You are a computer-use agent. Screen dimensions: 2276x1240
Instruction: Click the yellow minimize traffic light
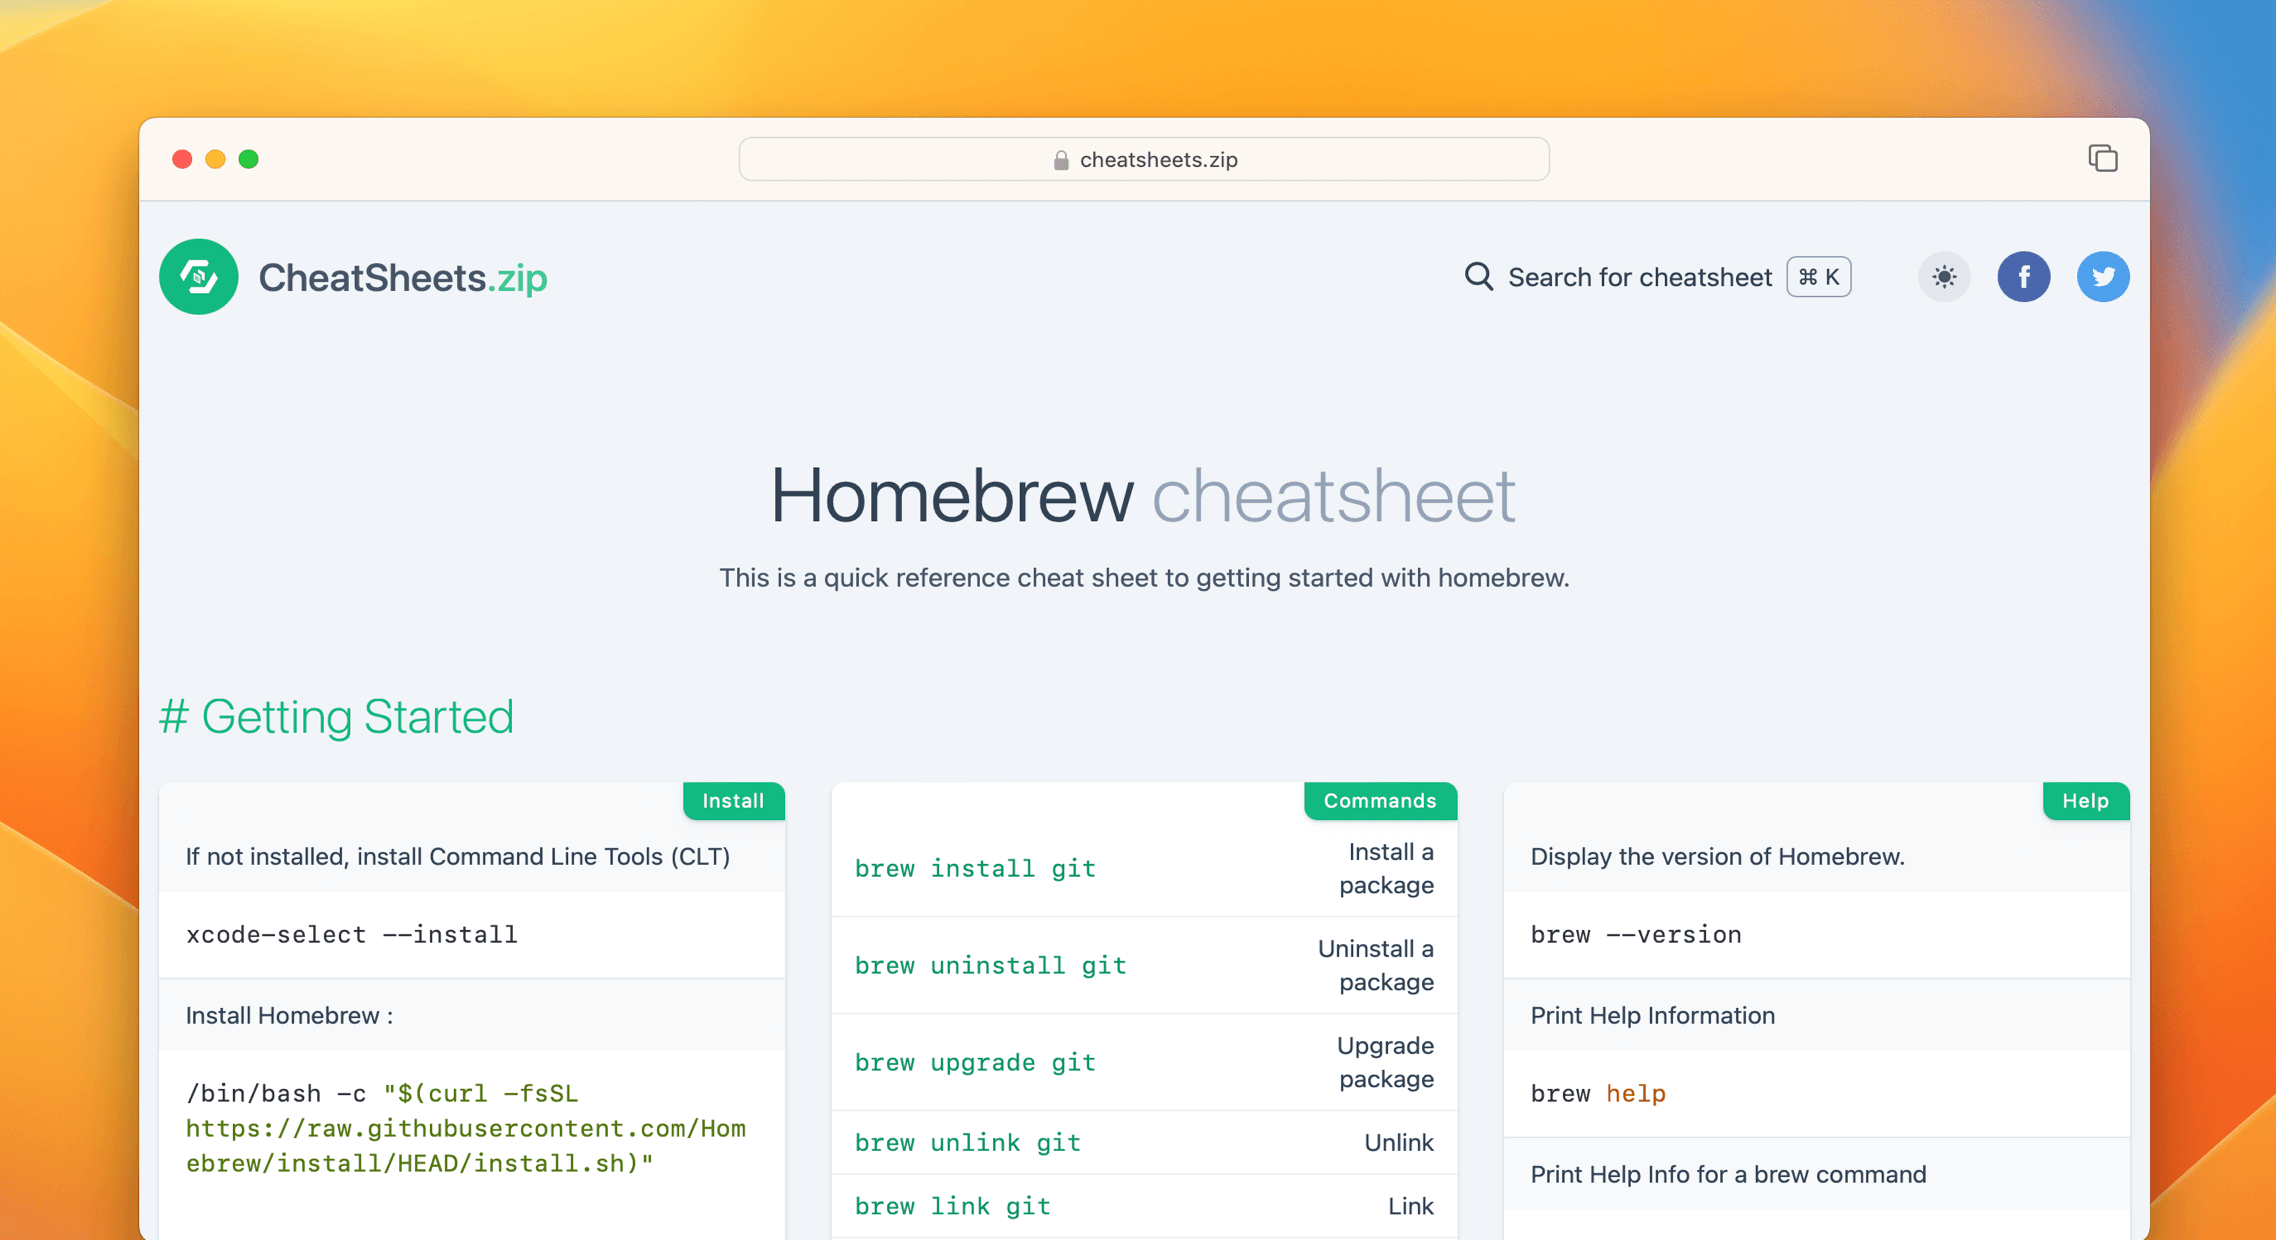point(215,159)
